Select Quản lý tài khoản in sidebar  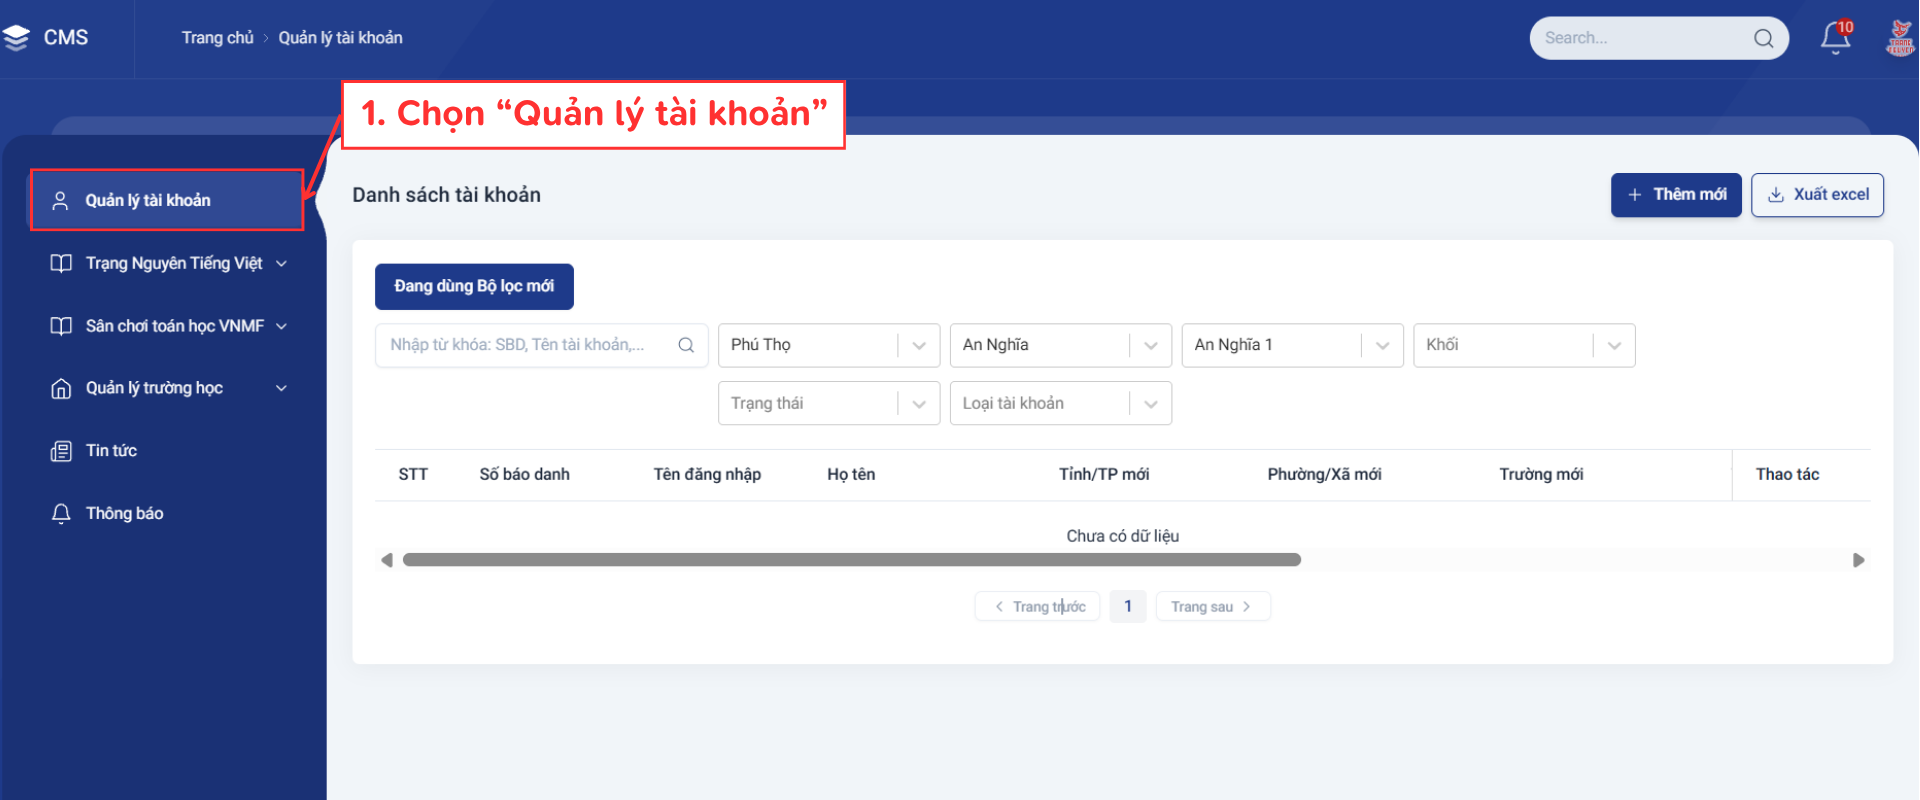(167, 200)
